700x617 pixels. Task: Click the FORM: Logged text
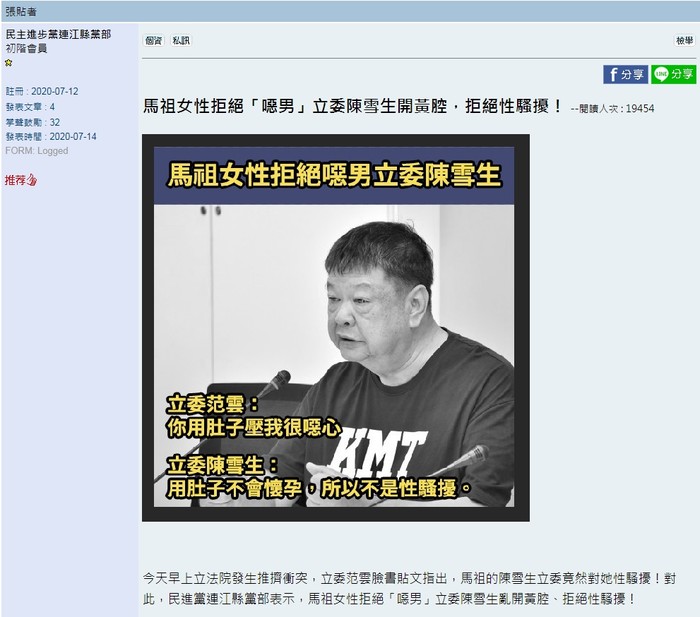click(x=37, y=151)
